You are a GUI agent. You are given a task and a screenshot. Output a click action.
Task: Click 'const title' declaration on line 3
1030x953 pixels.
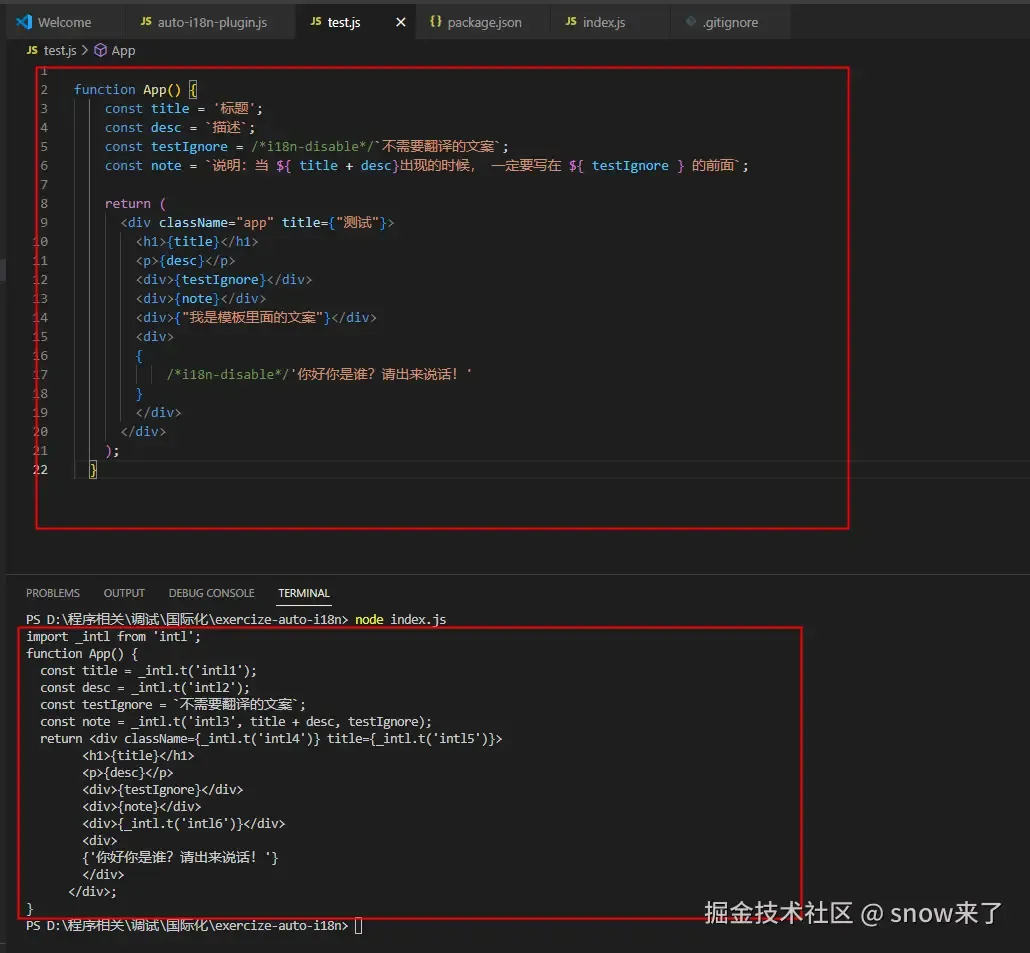click(x=147, y=109)
